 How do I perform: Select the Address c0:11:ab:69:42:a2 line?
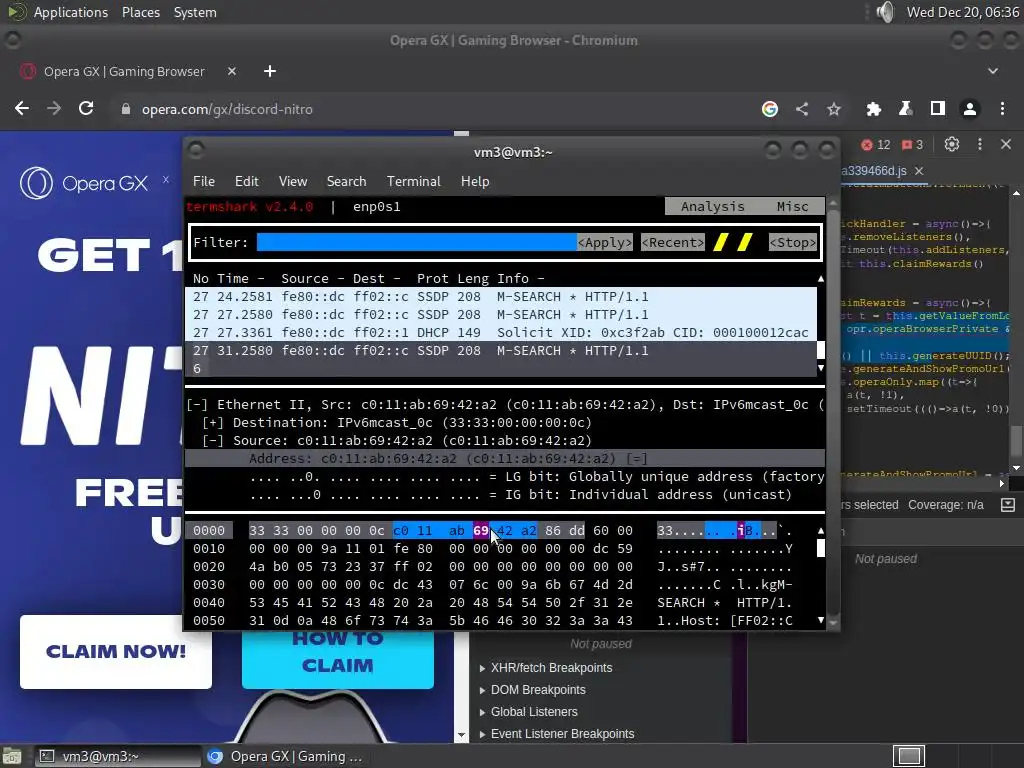pyautogui.click(x=504, y=458)
